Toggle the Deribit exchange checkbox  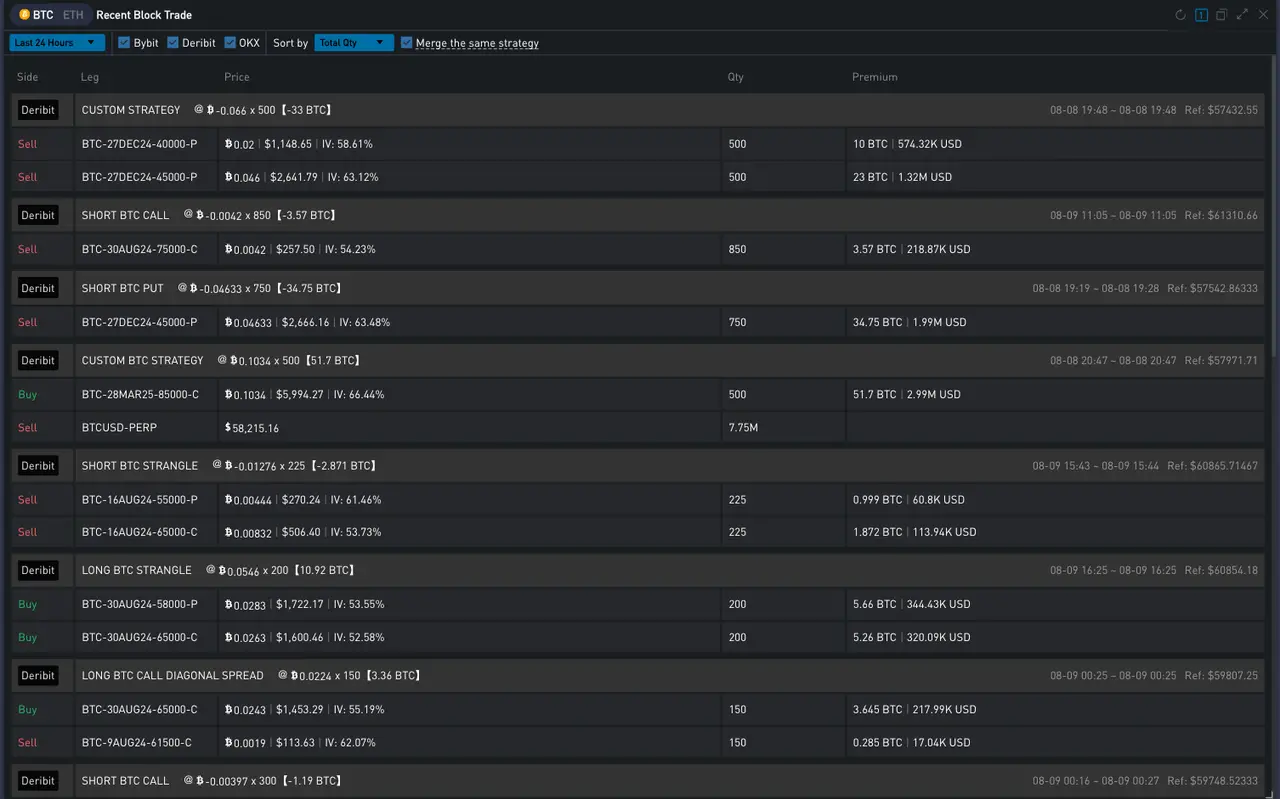click(x=173, y=43)
